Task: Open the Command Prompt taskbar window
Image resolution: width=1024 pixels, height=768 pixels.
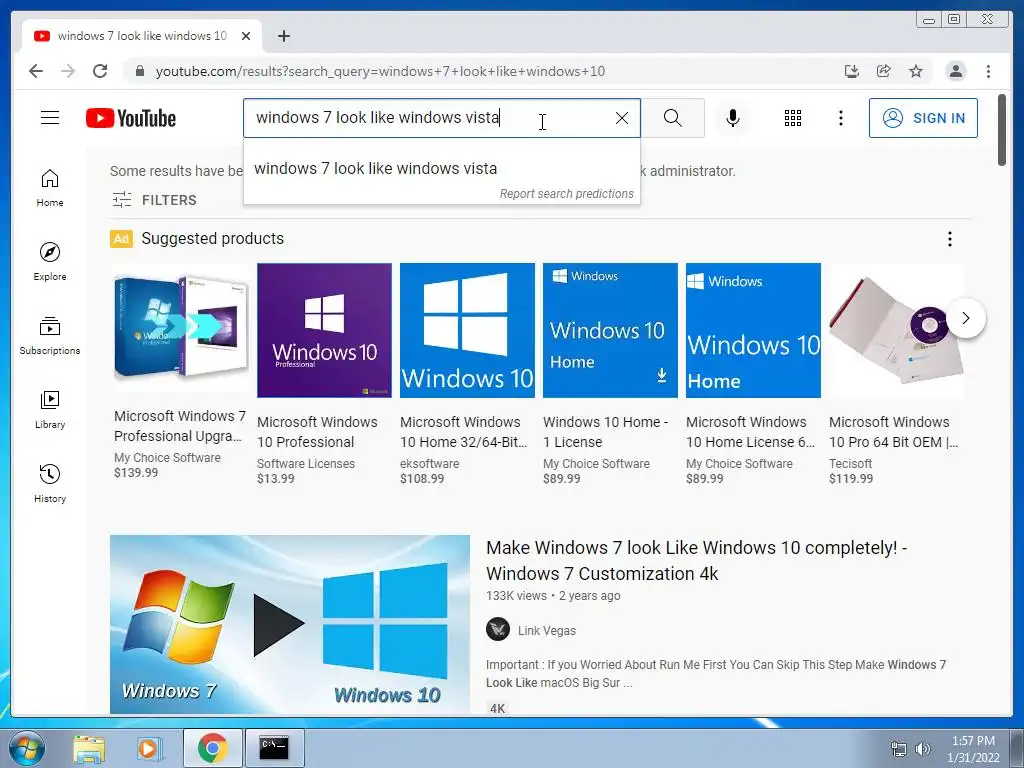Action: point(274,748)
